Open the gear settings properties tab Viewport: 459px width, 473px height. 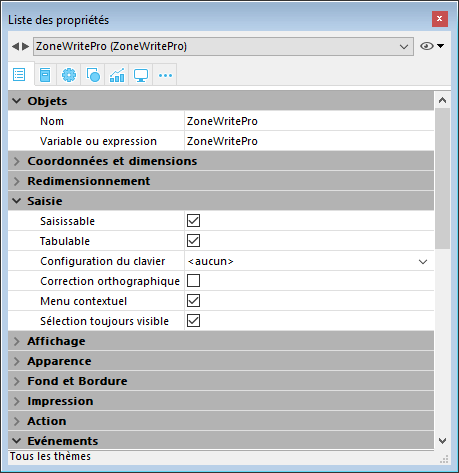coord(69,75)
